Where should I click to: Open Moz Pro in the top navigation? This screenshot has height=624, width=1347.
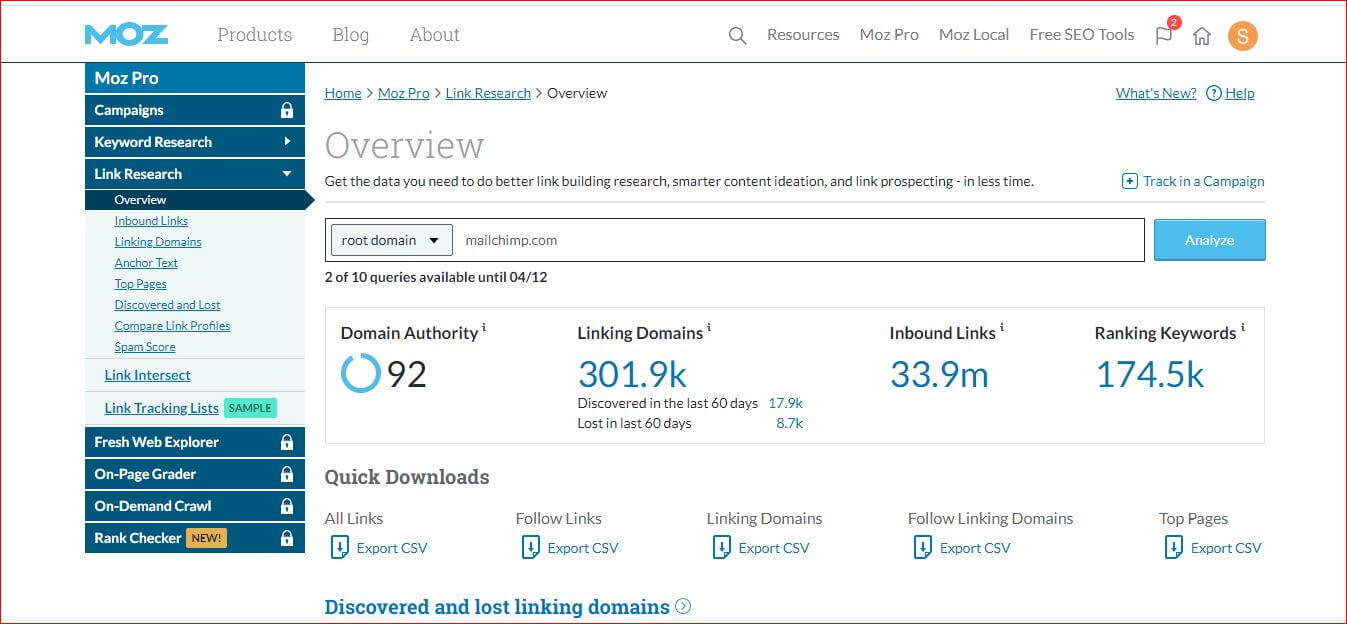(x=889, y=35)
